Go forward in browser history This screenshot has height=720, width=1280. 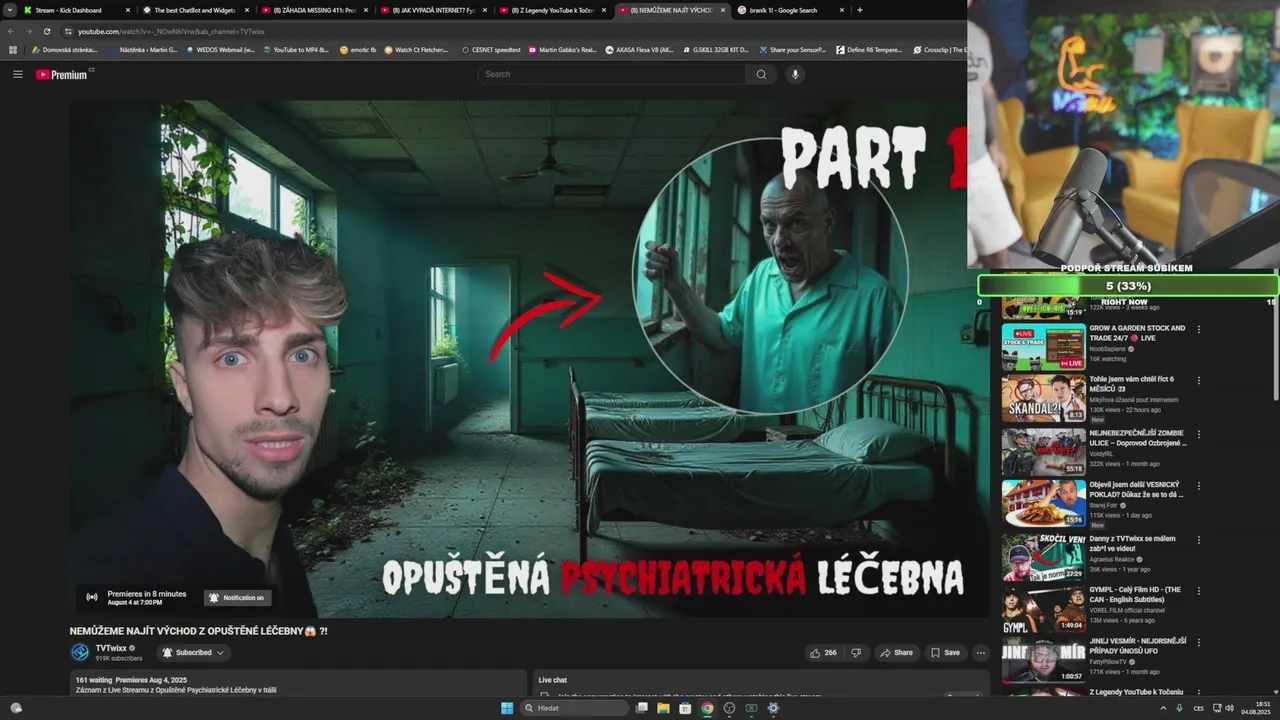[28, 31]
